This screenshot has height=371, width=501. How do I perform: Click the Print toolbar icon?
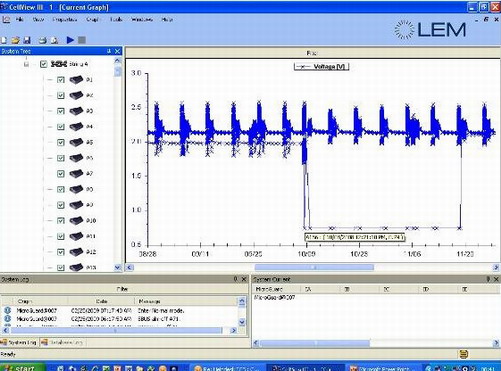click(x=42, y=40)
